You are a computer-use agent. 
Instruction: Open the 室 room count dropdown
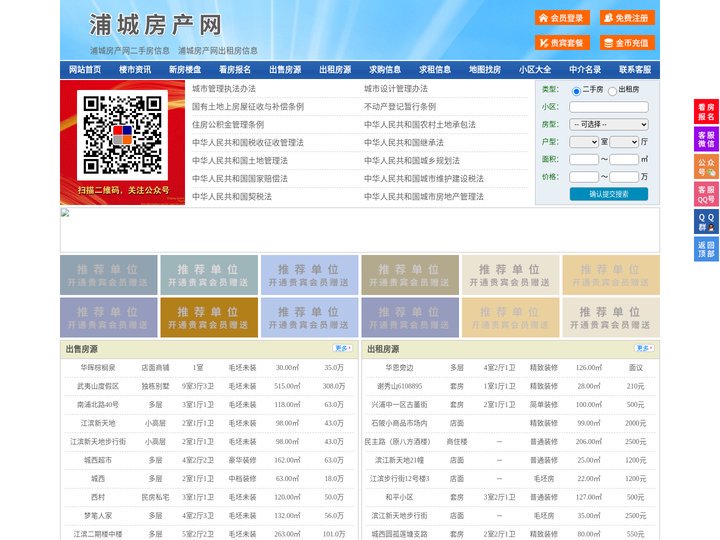tap(584, 142)
